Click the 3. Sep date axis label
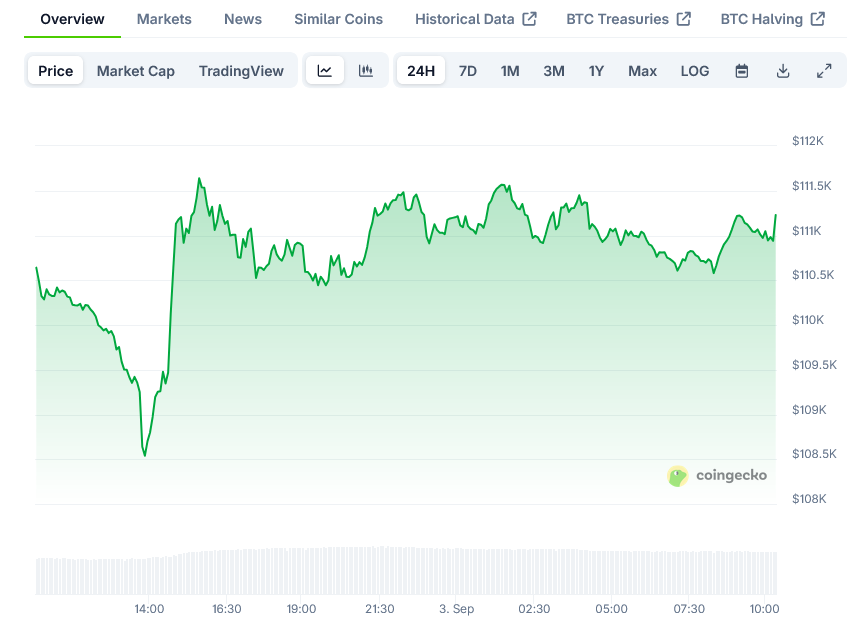 [456, 609]
